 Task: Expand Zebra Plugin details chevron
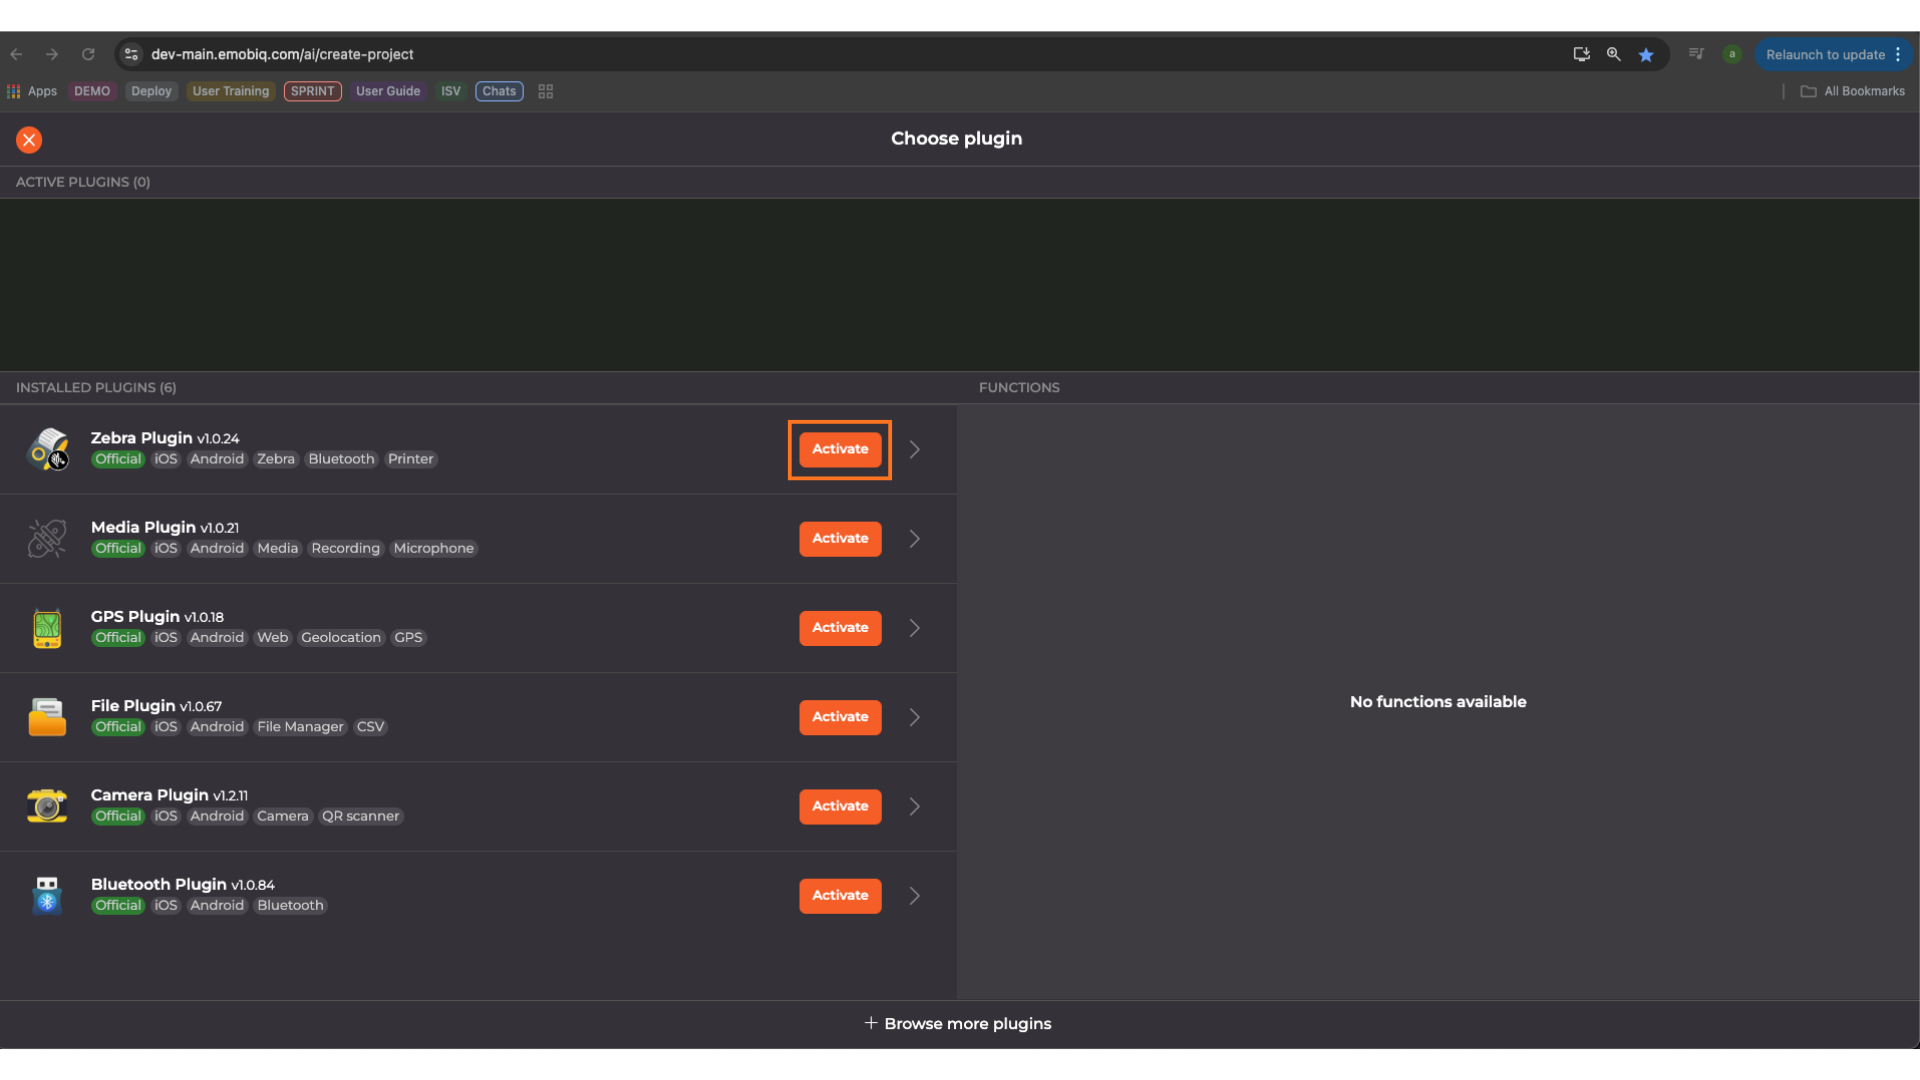914,450
